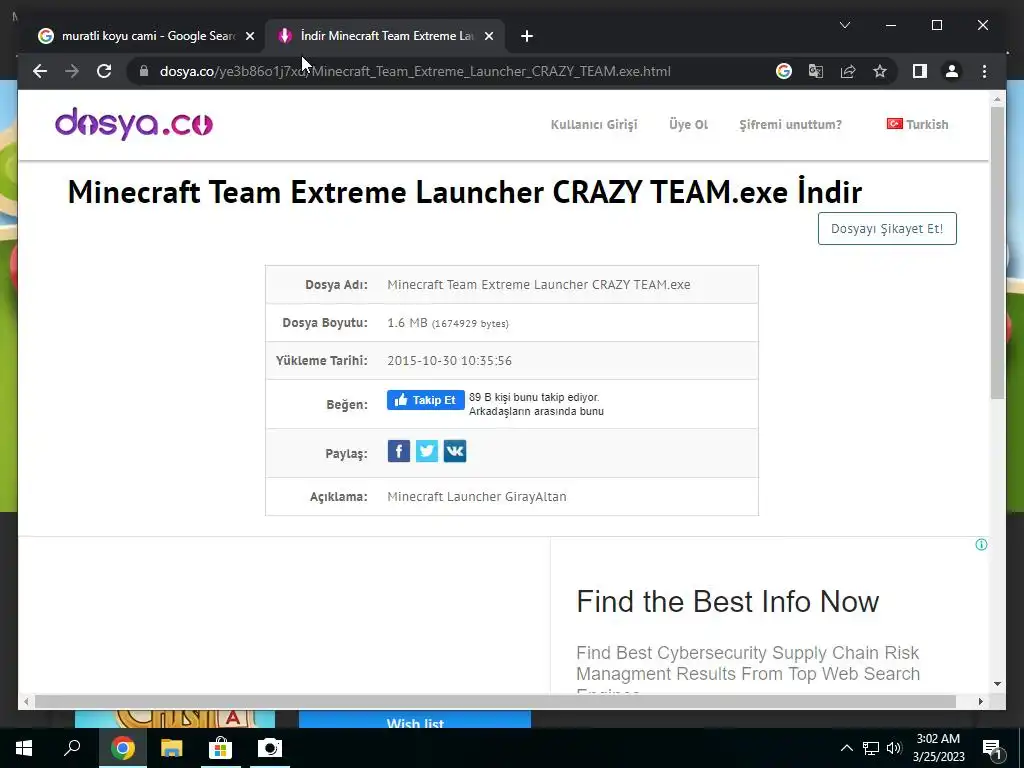Click the scroll right arrow

click(980, 701)
